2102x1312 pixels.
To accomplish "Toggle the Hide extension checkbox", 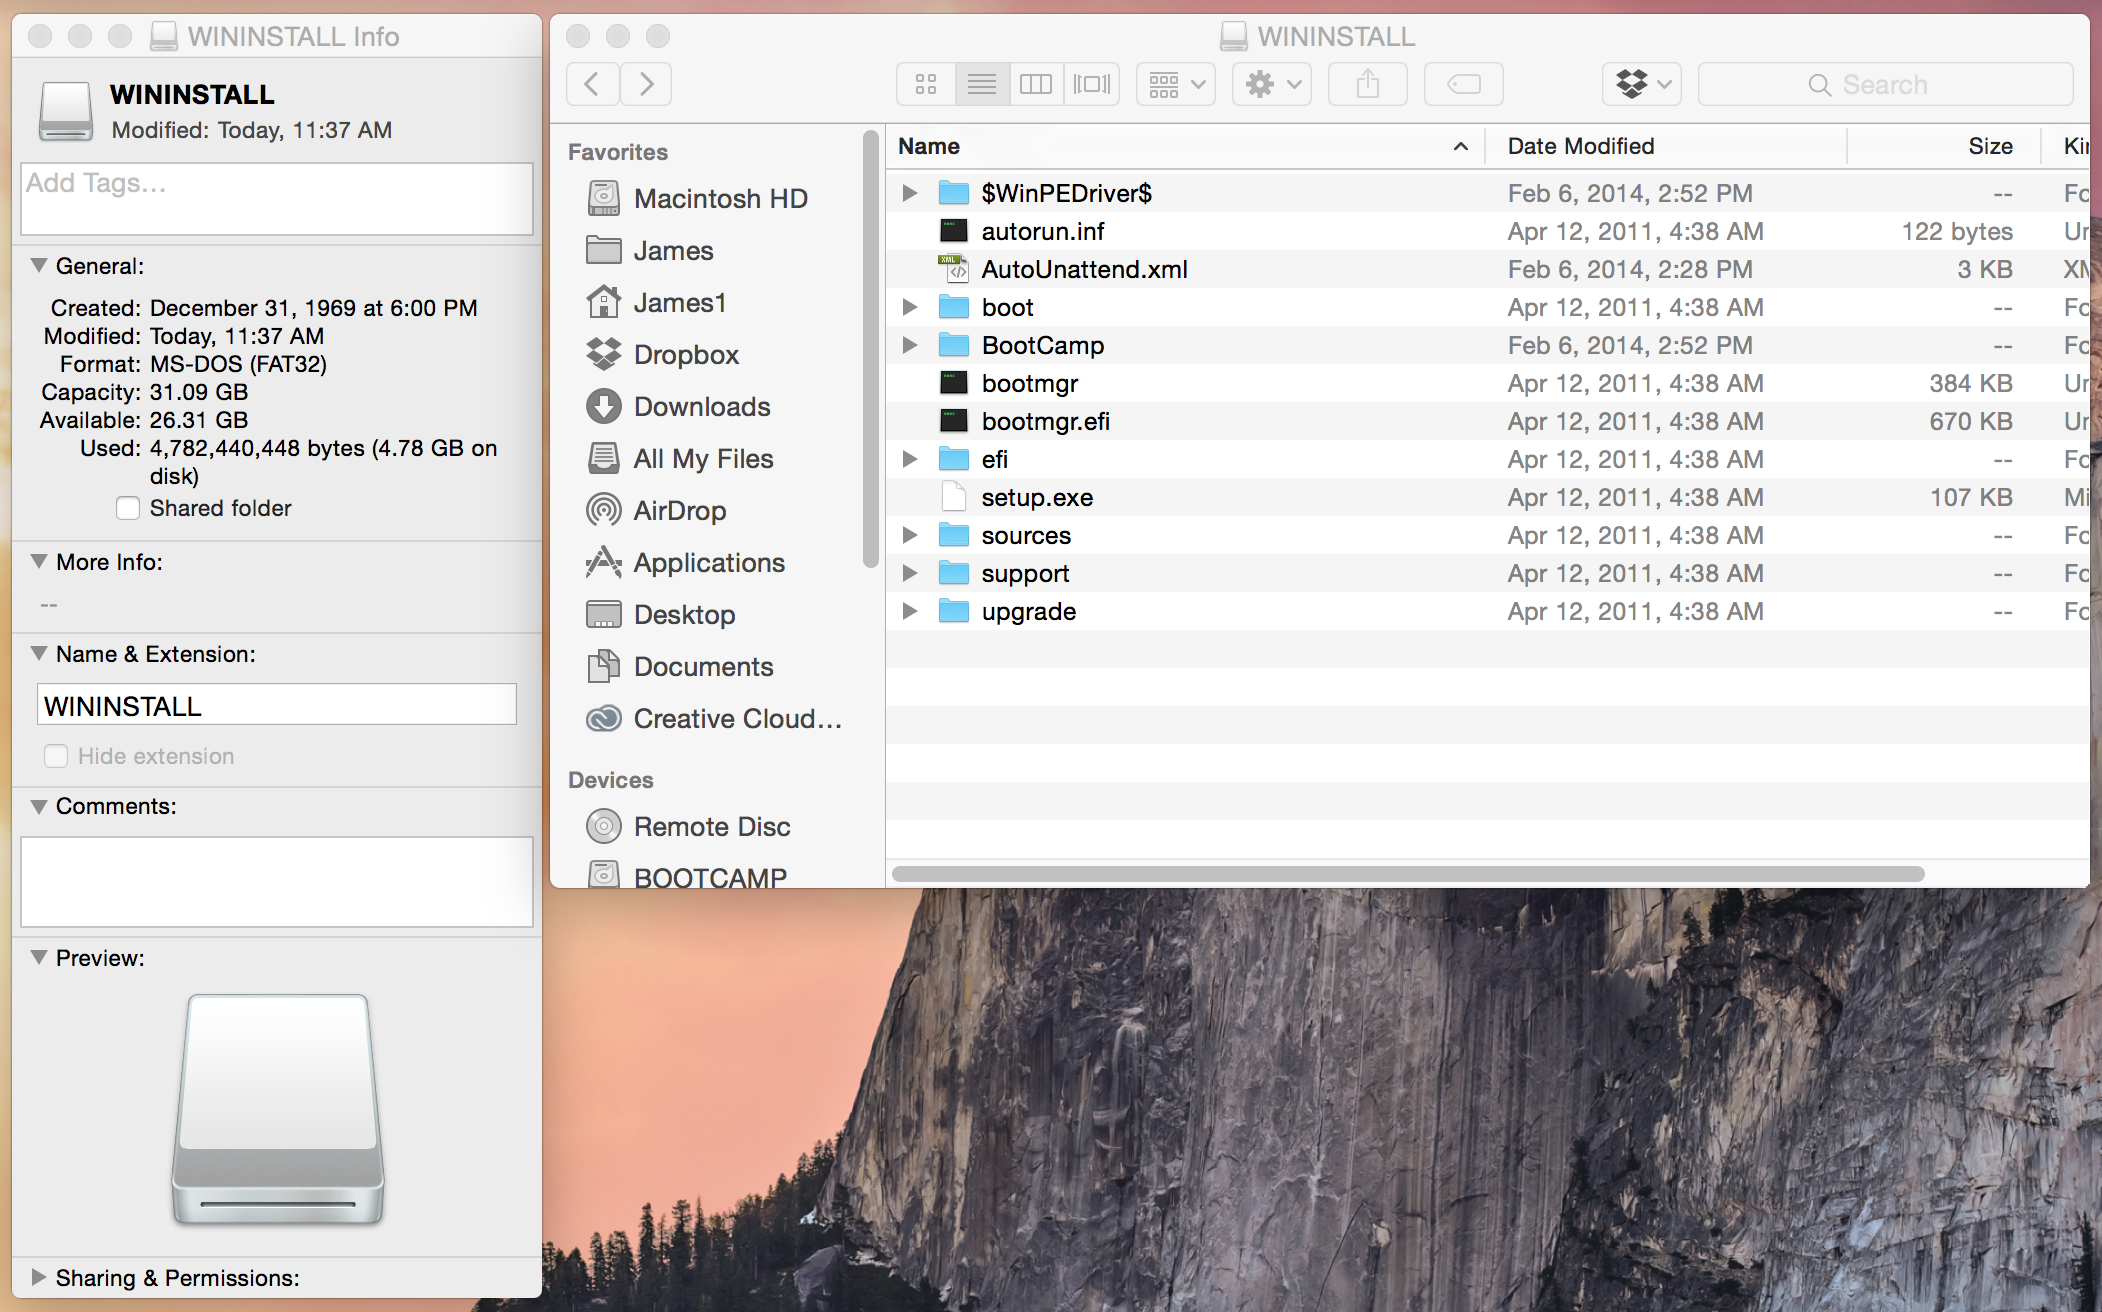I will coord(56,756).
